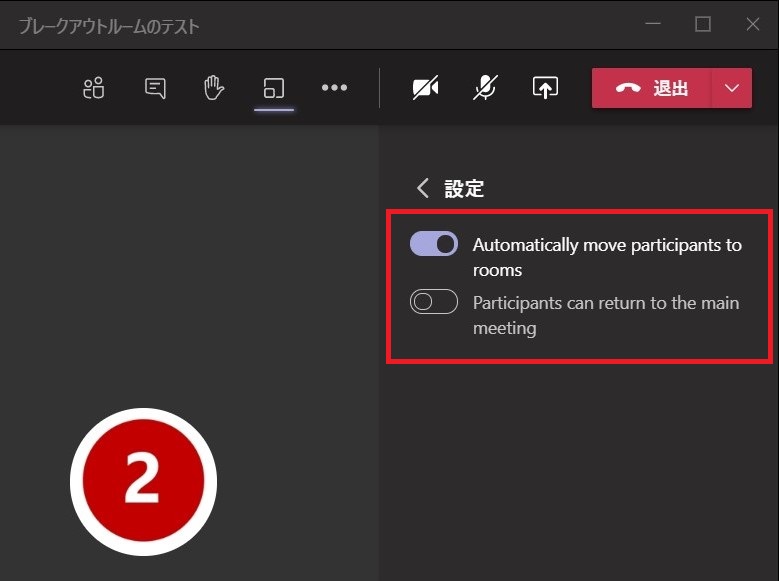The width and height of the screenshot is (779, 581).
Task: Open the share content icon
Action: [545, 88]
